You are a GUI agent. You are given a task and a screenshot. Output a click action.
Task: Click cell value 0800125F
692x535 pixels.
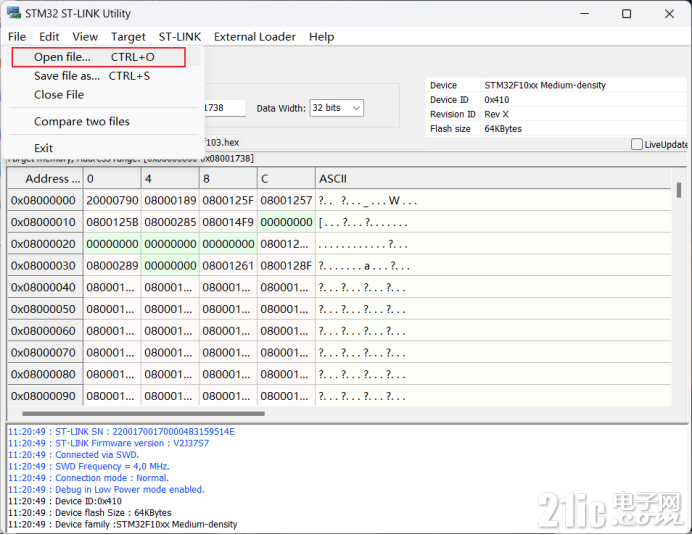coord(228,200)
